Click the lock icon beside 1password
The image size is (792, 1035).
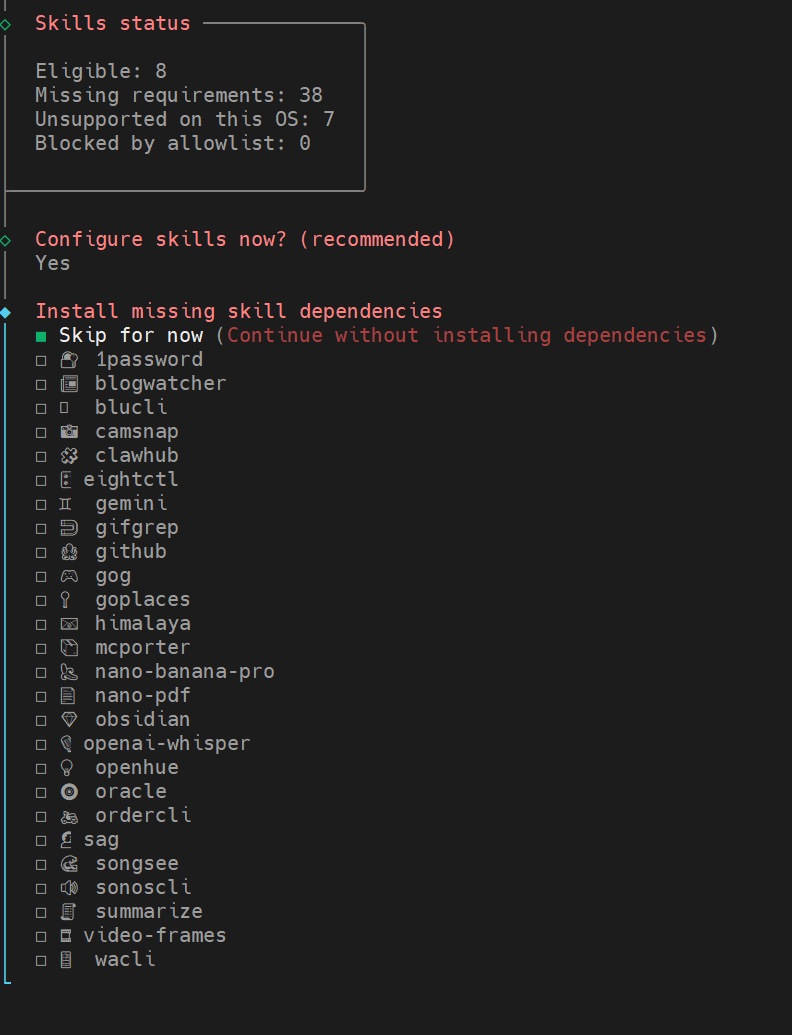tap(68, 360)
